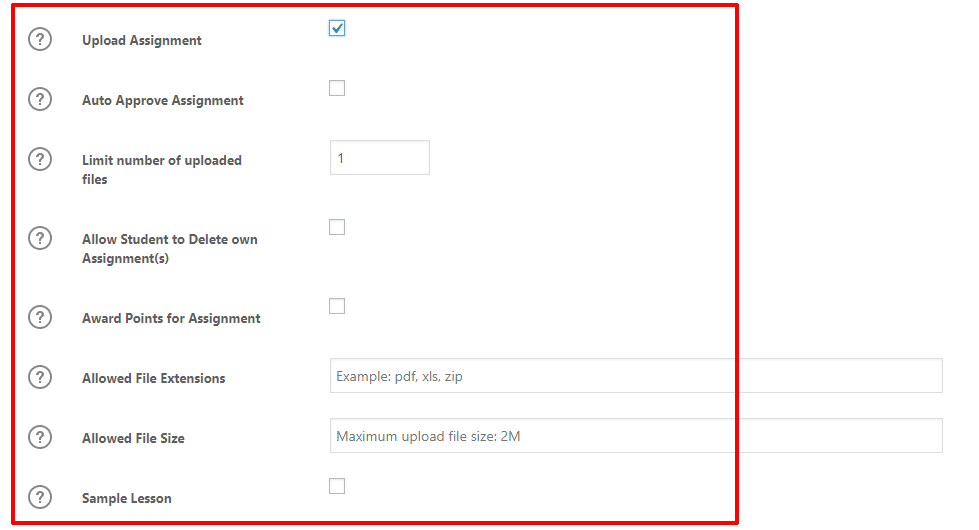Open help for Limit number of uploaded files
This screenshot has height=530, width=979.
click(x=40, y=159)
